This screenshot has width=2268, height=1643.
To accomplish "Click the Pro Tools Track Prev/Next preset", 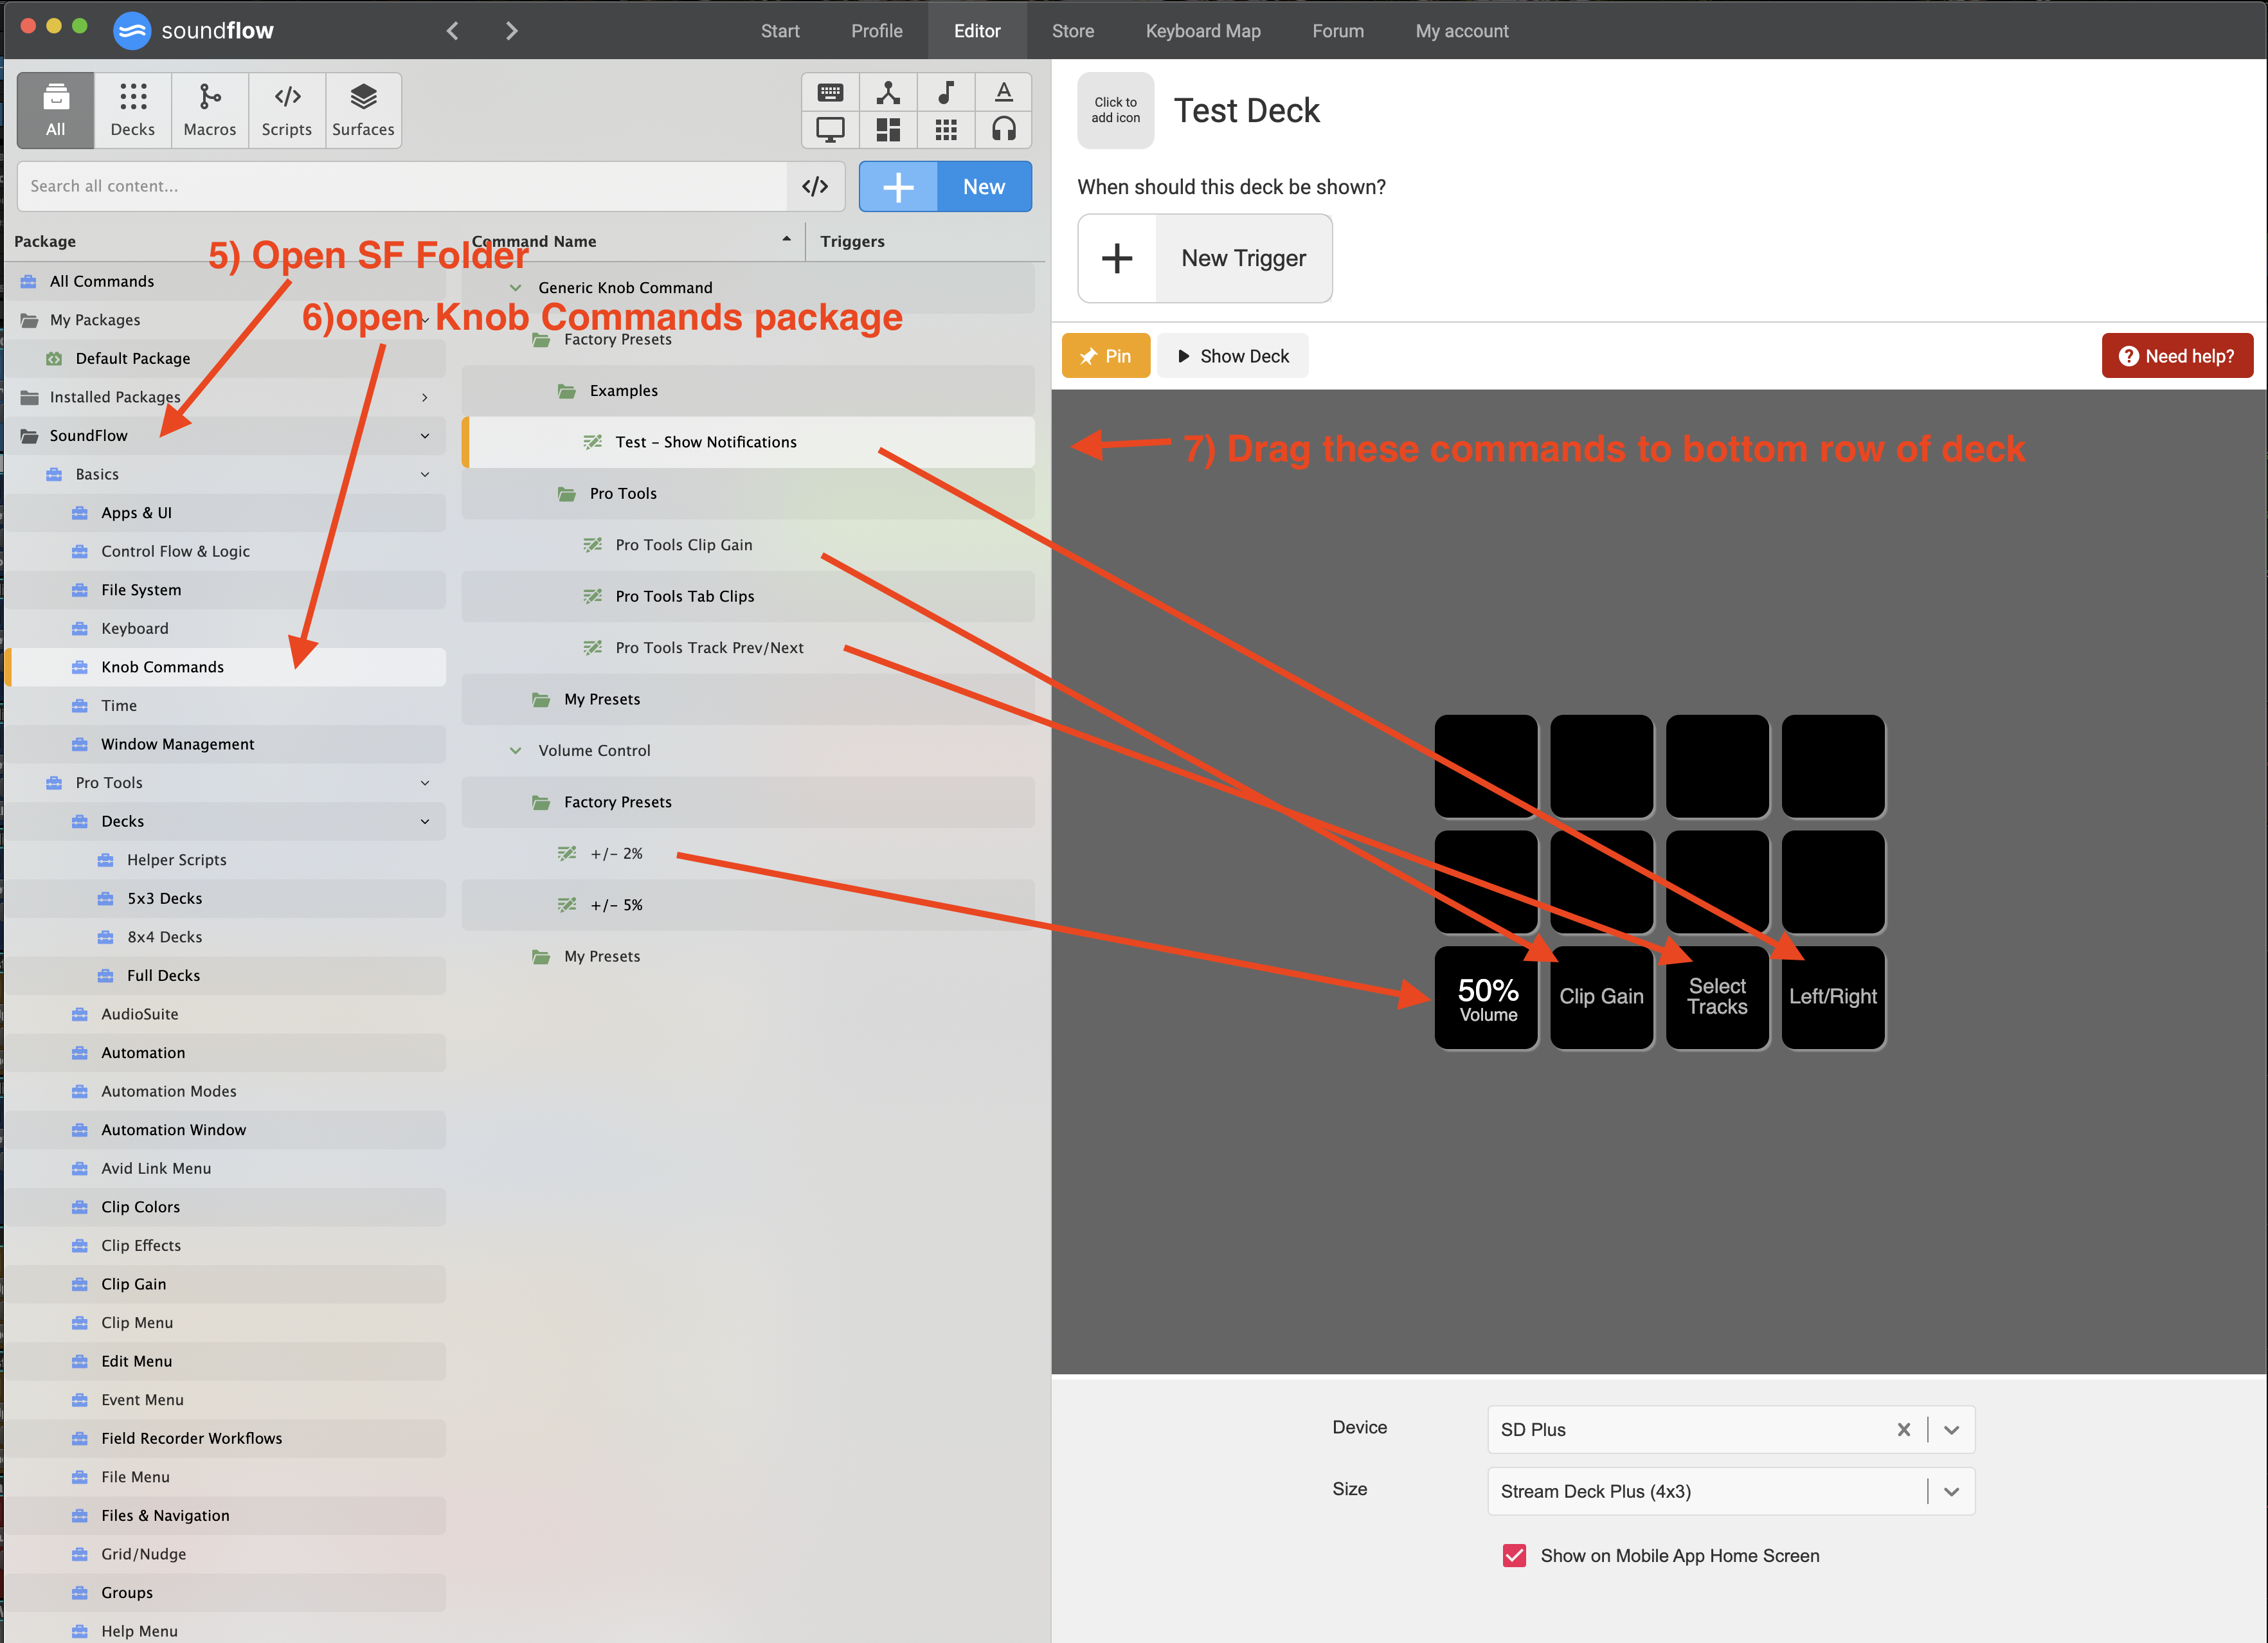I will [x=748, y=648].
